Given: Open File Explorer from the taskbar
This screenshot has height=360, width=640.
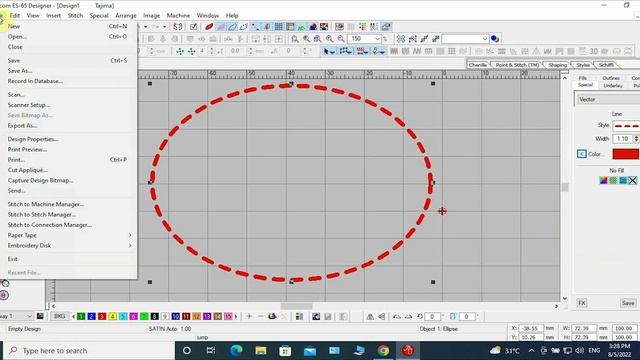Looking at the screenshot, I should coord(261,350).
